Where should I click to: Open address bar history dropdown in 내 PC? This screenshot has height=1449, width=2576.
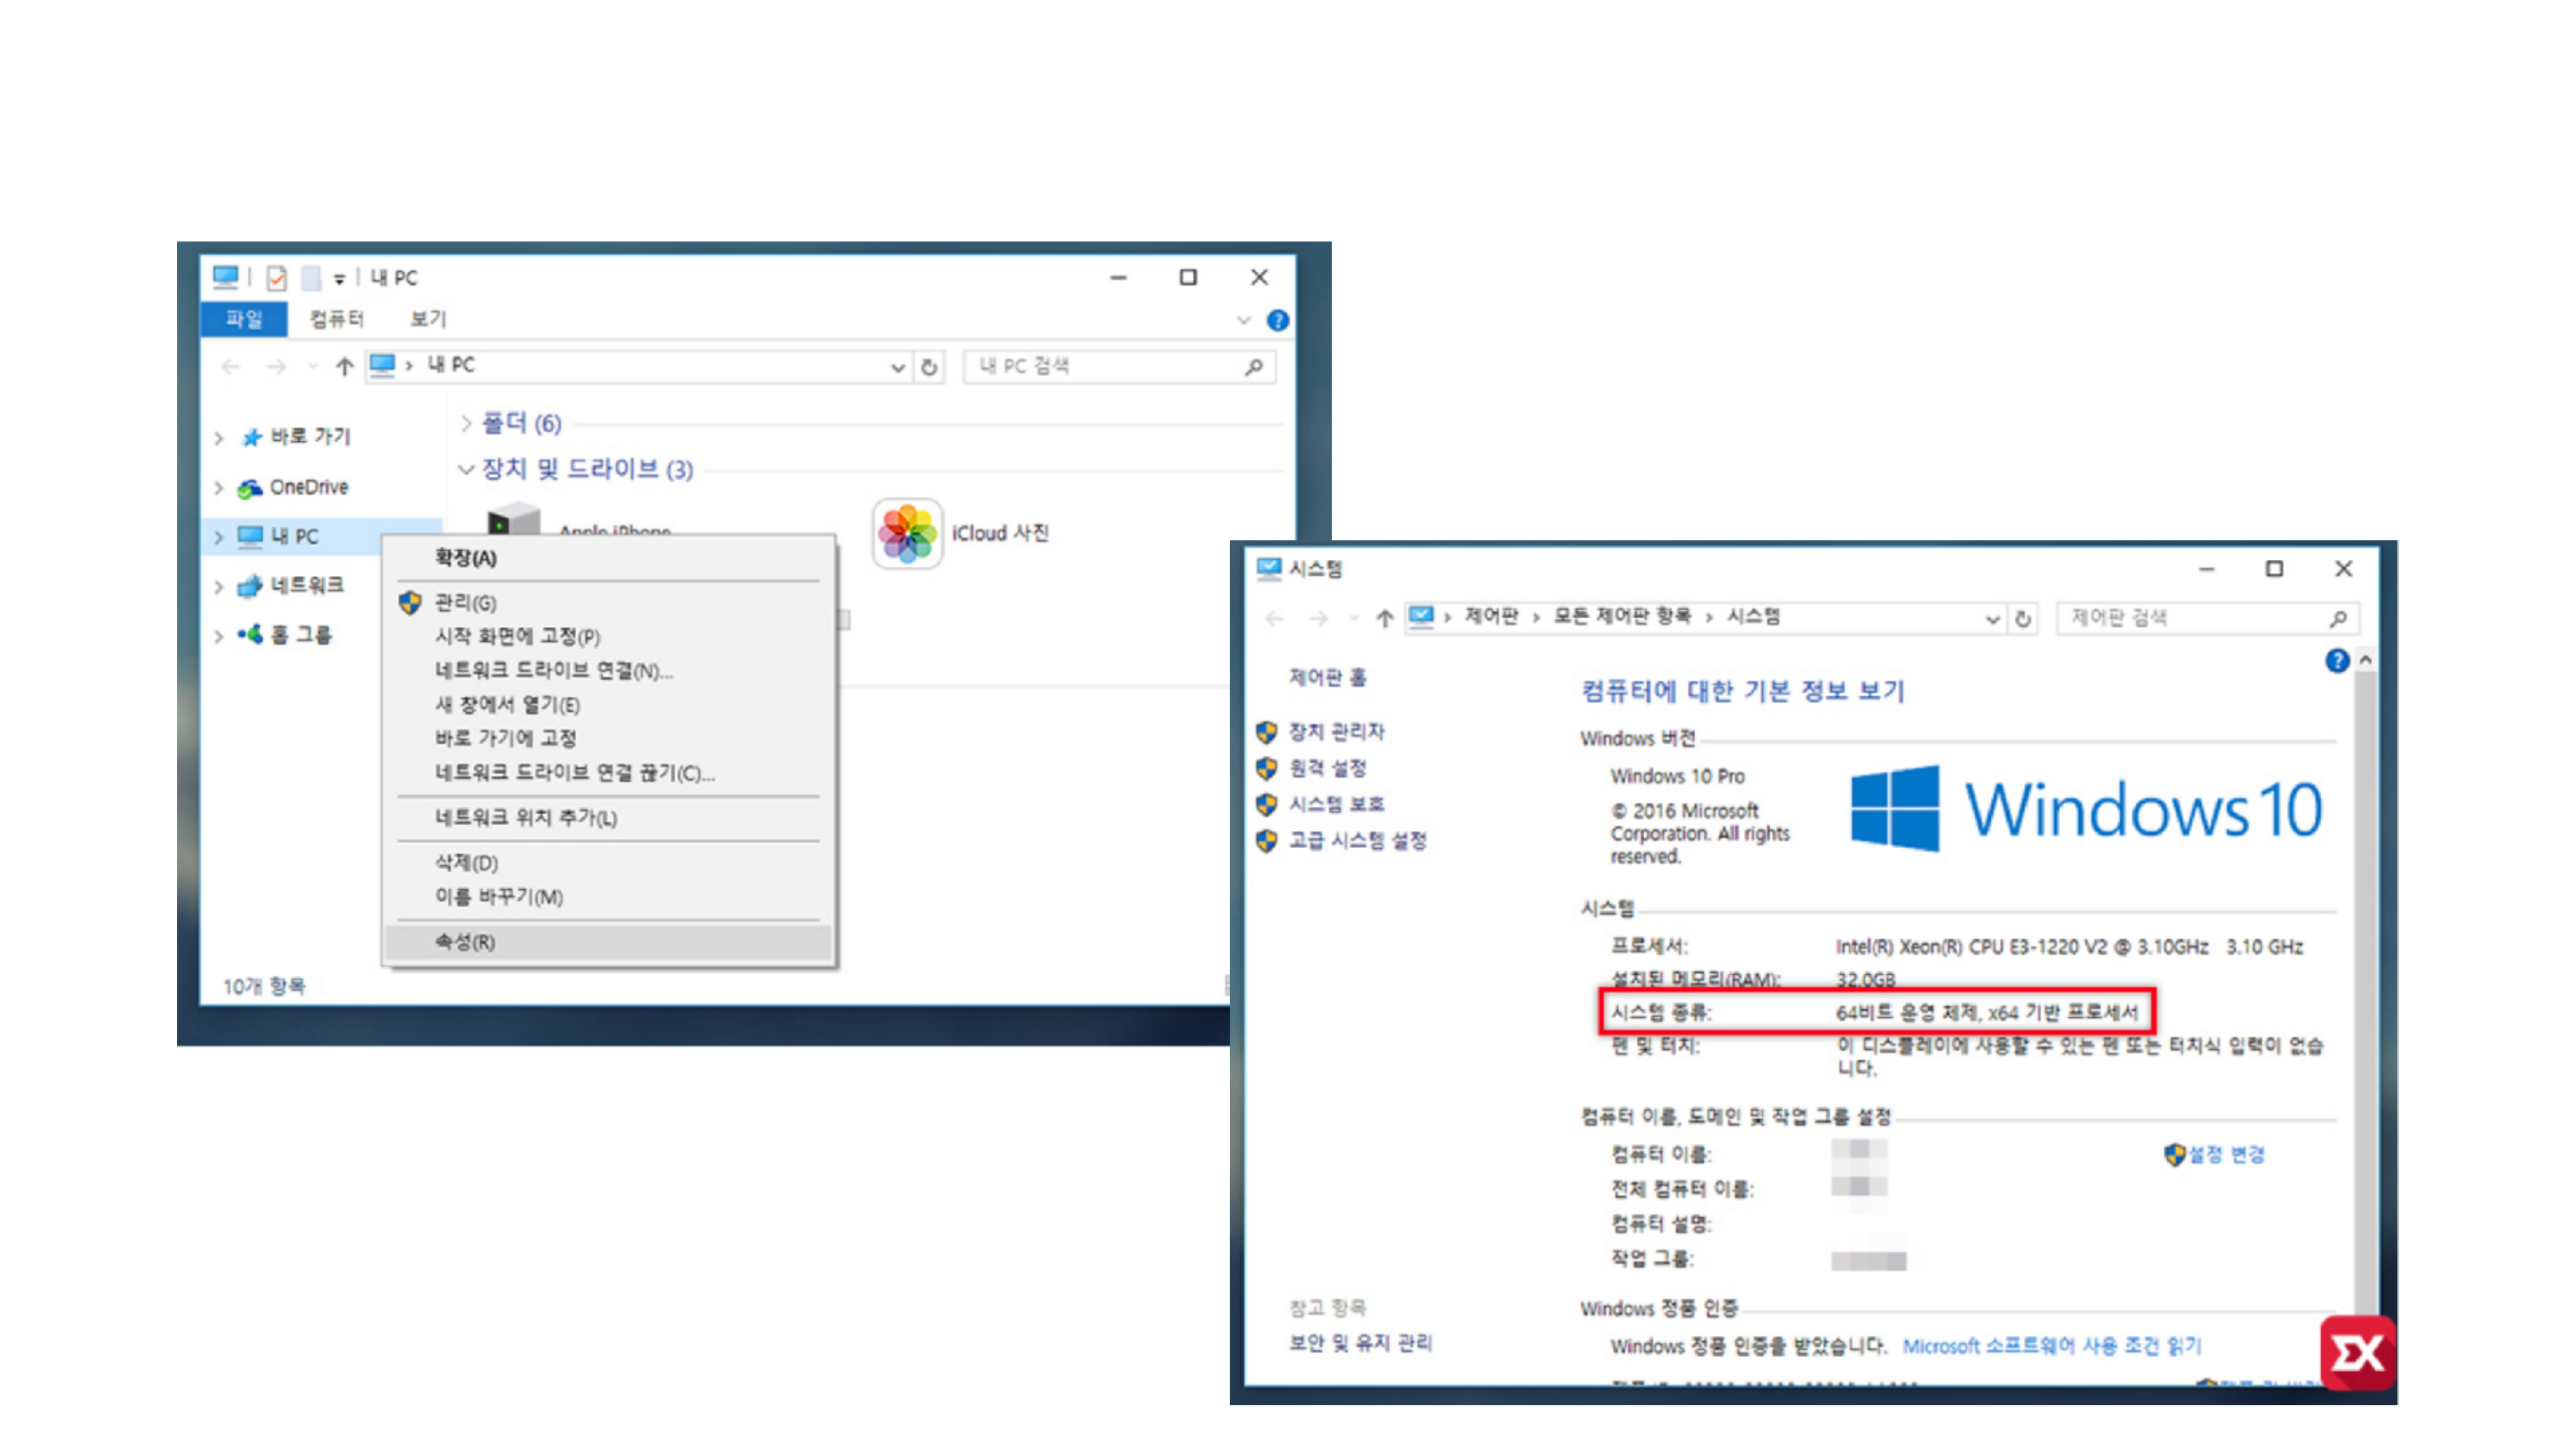897,367
